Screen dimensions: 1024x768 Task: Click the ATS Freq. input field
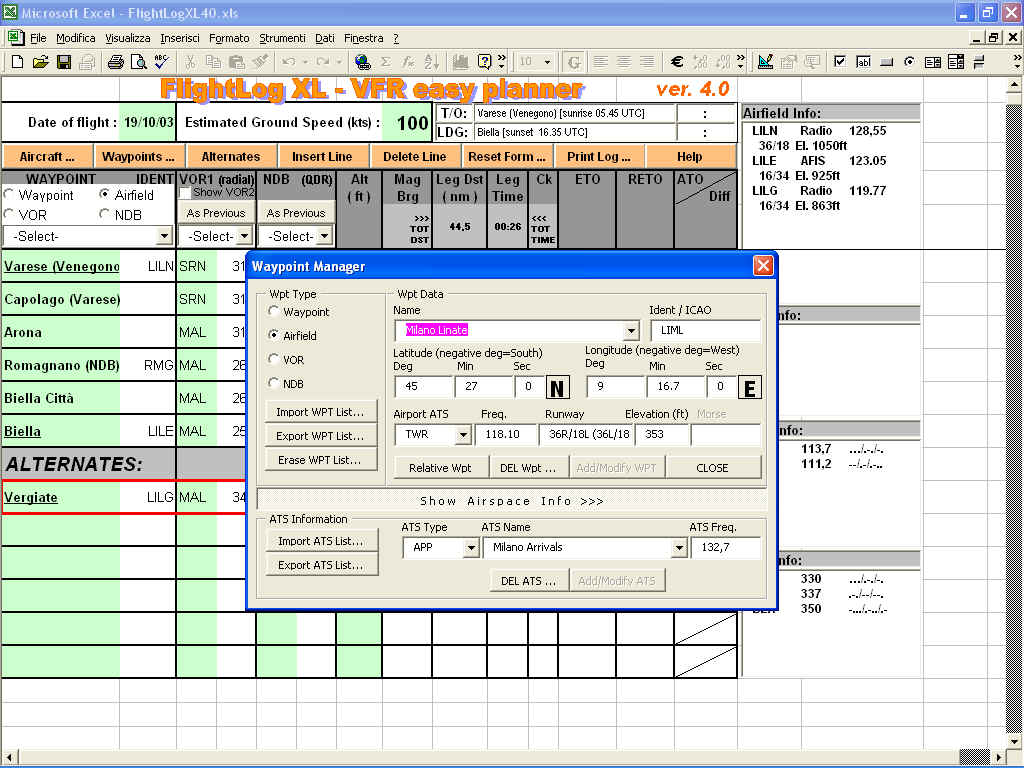pyautogui.click(x=725, y=547)
